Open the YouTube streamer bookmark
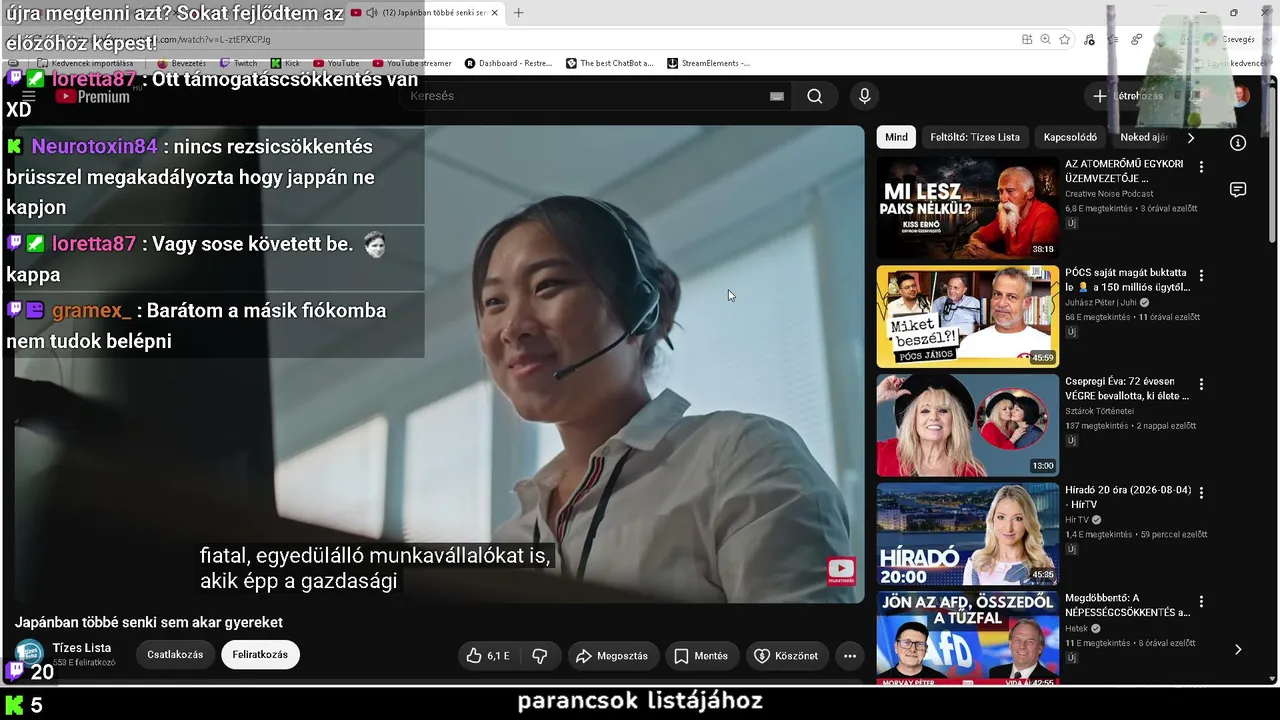1280x720 pixels. click(x=413, y=63)
